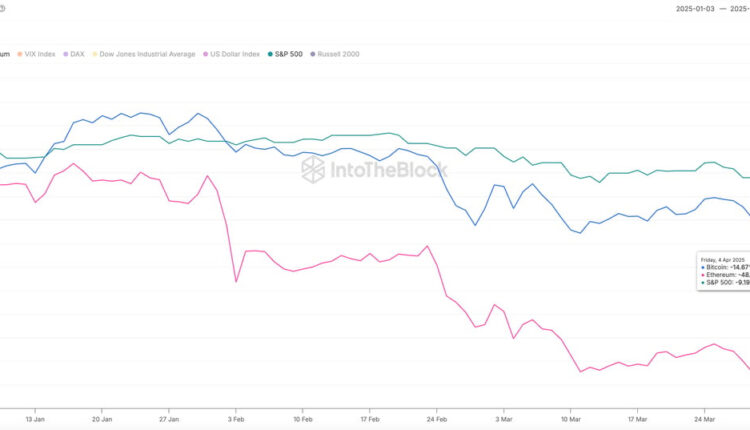Click the tooltip date Friday, 4 Apr 2025
750x430 pixels.
tap(725, 259)
